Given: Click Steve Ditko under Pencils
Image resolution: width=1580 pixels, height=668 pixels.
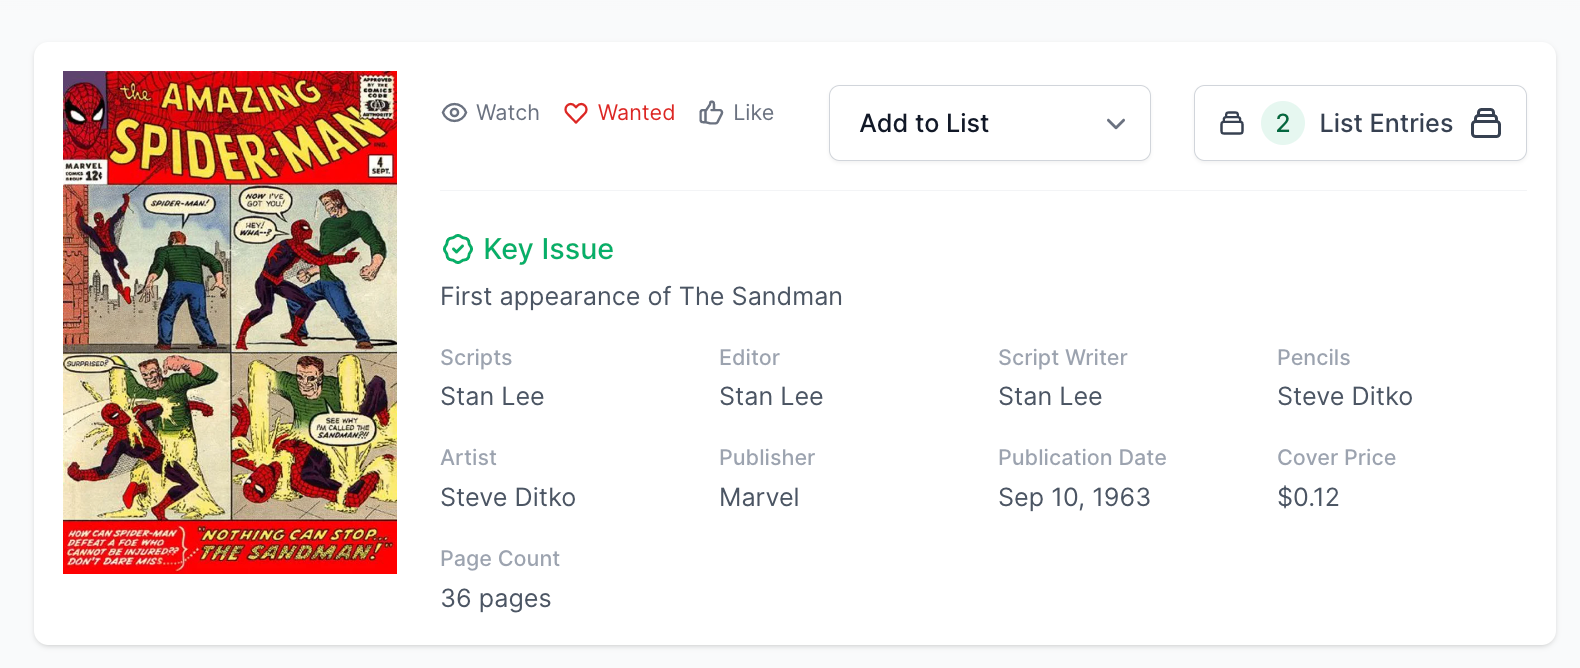Looking at the screenshot, I should point(1344,397).
